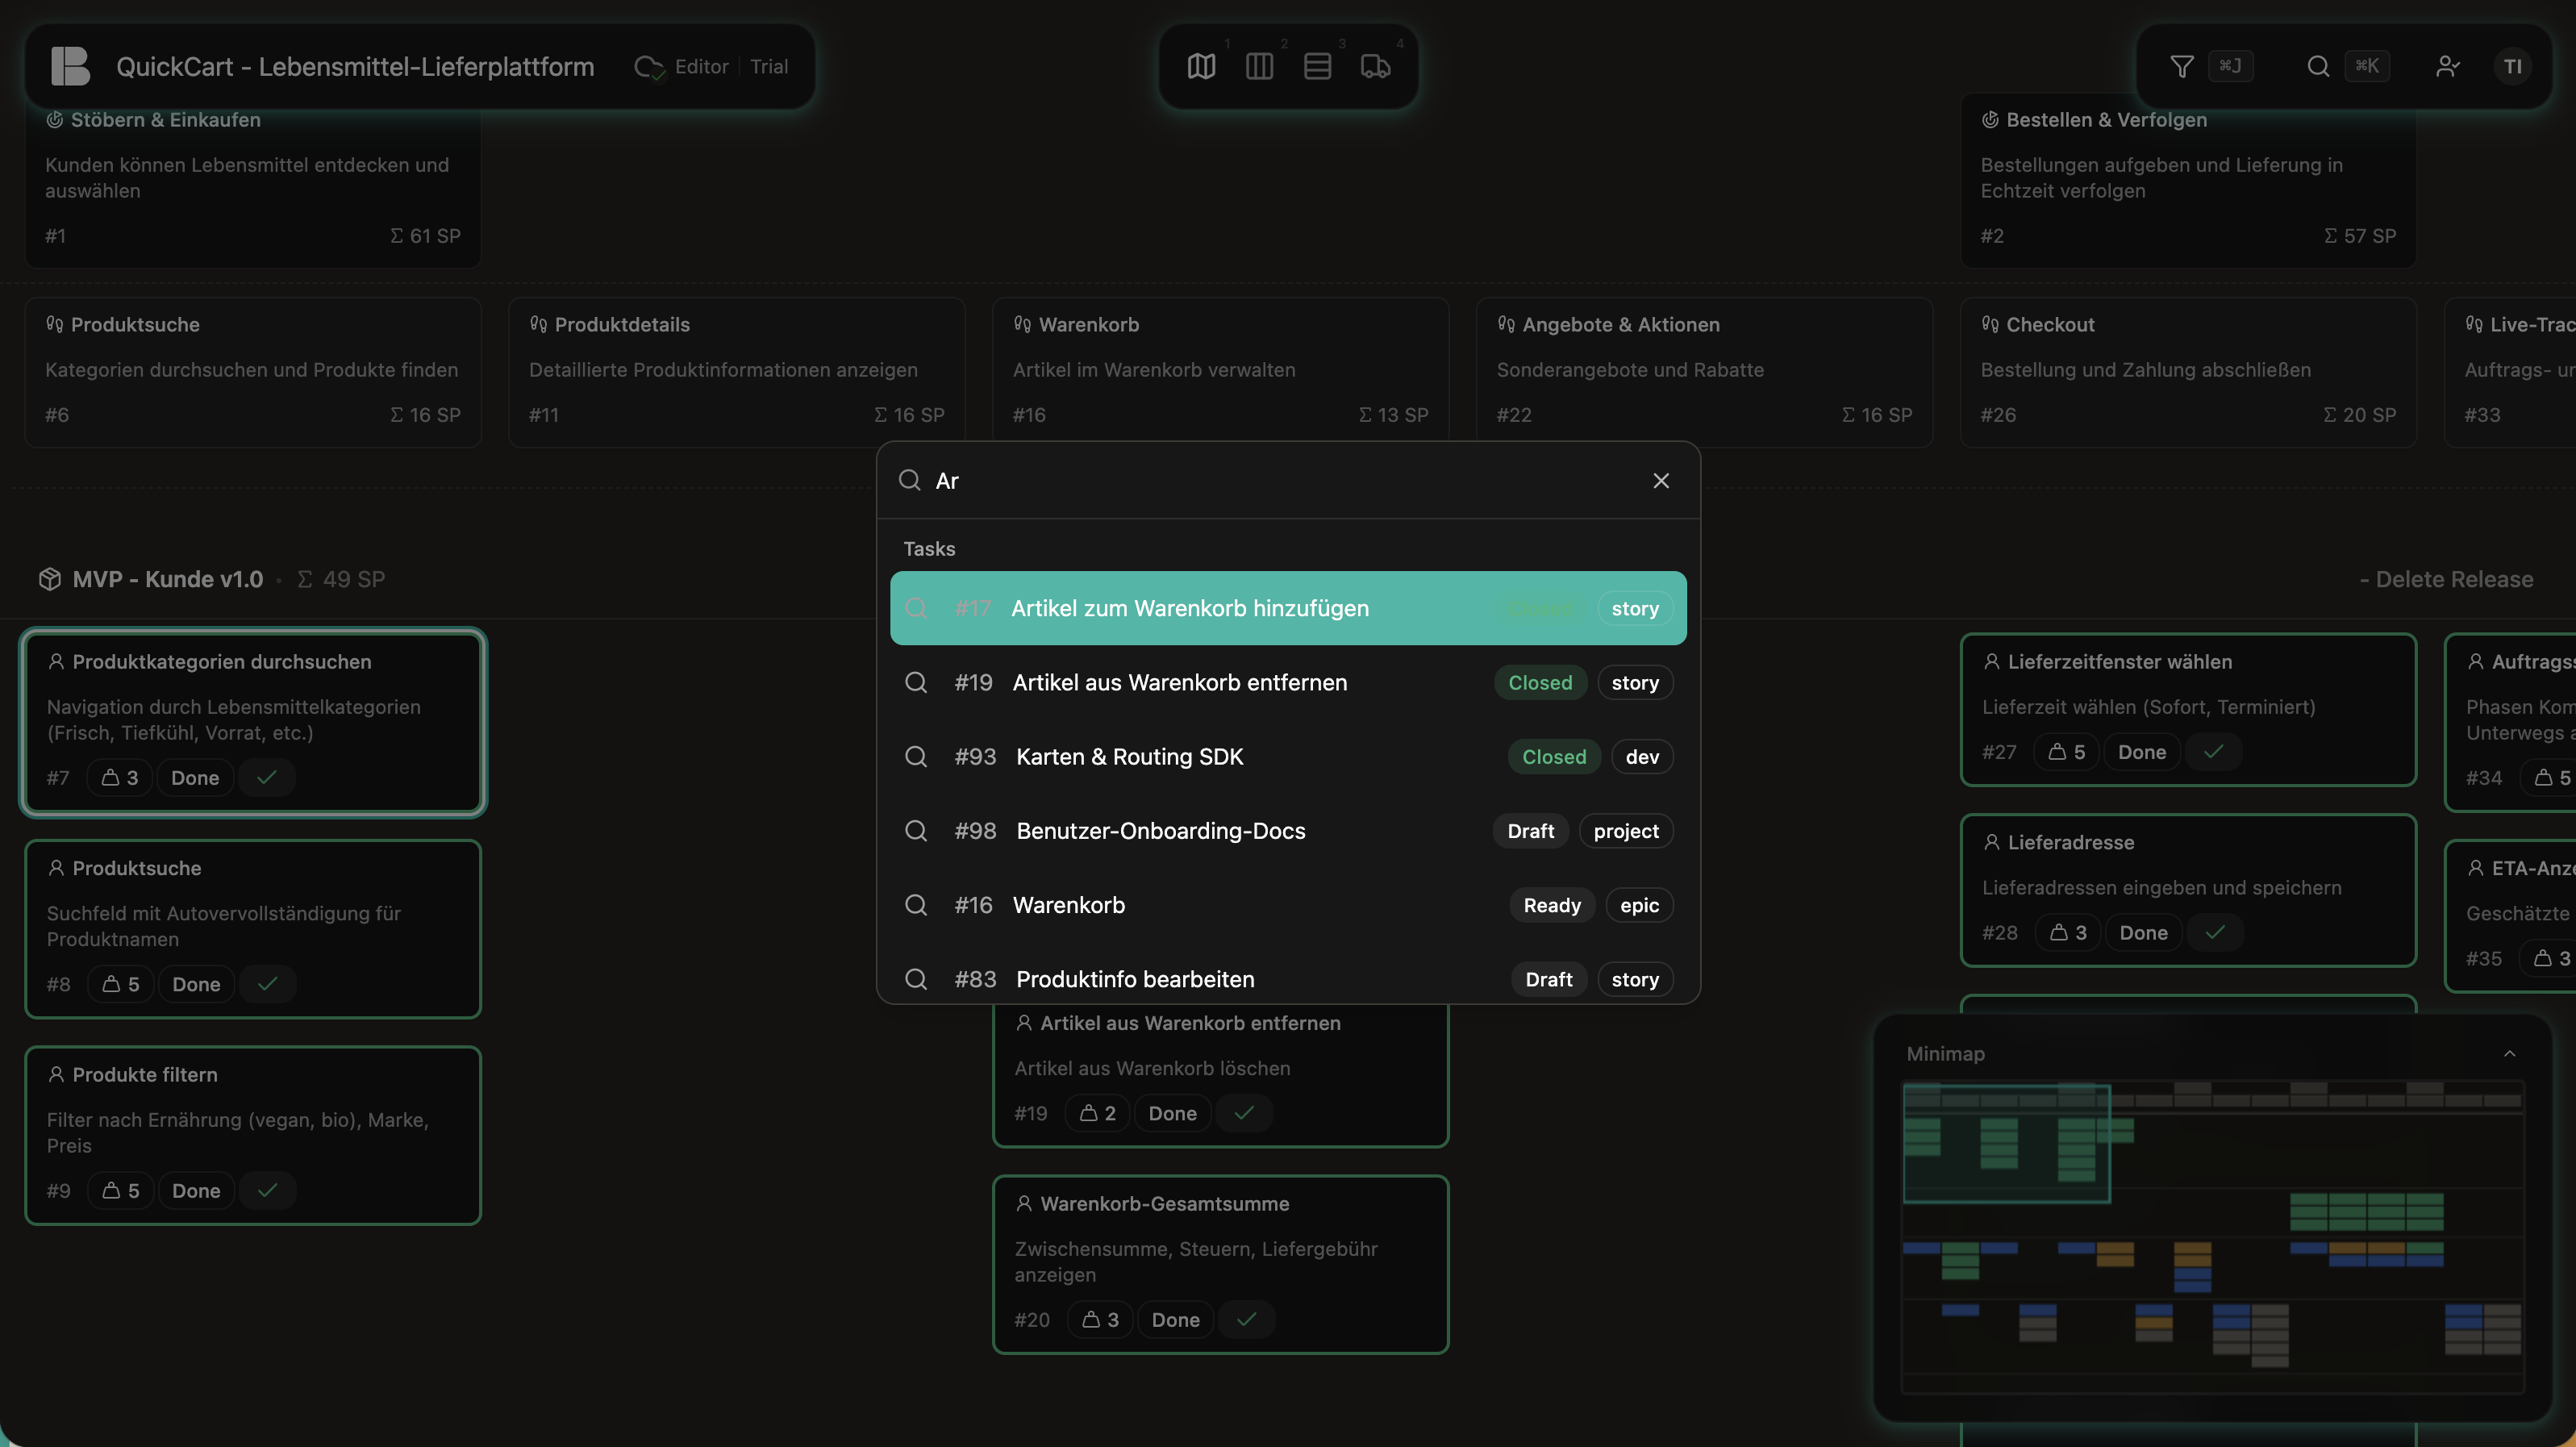This screenshot has width=2576, height=1447.
Task: Toggle checkmark on Lieferadresse card
Action: pyautogui.click(x=2215, y=932)
